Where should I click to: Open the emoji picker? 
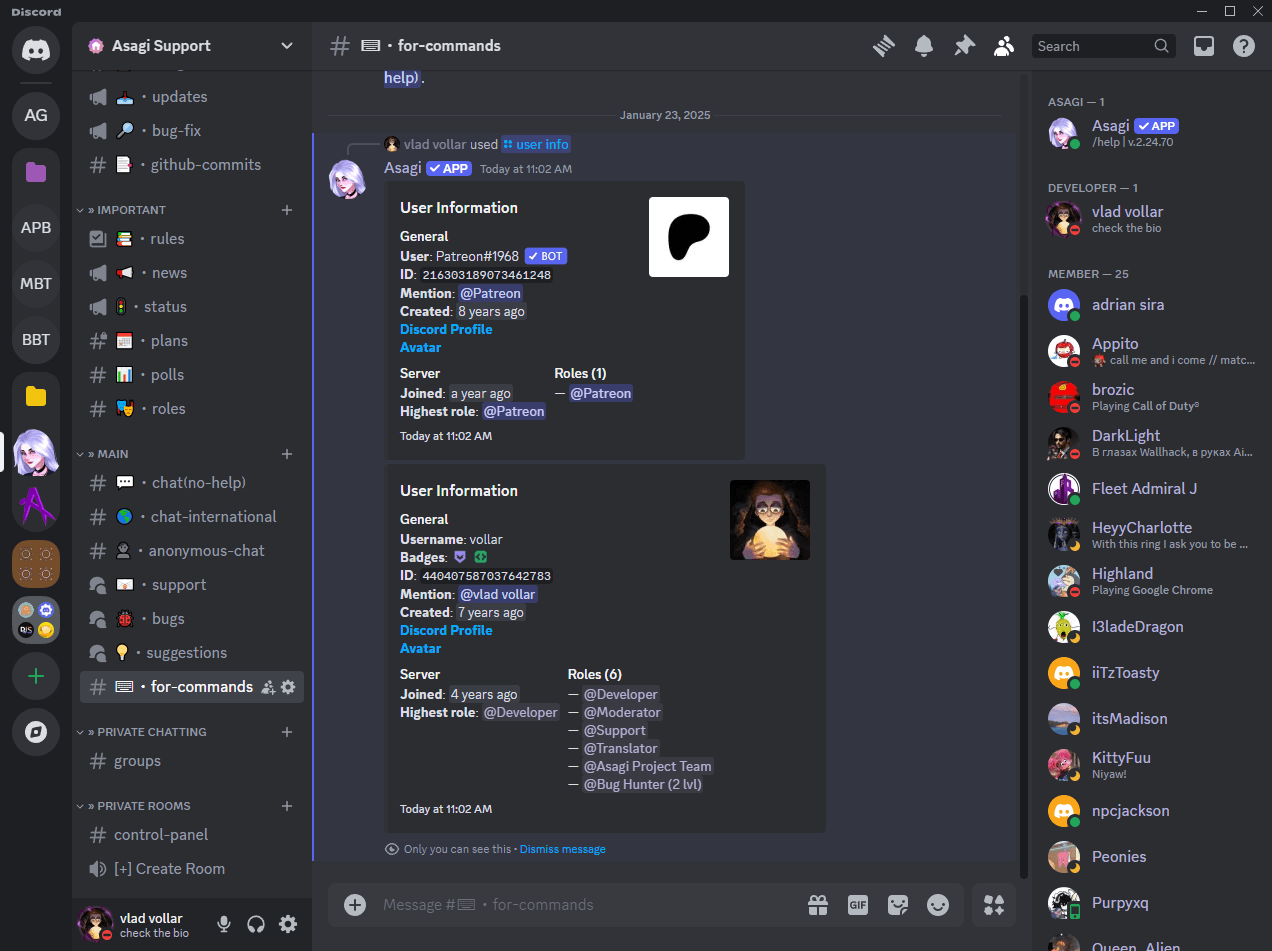click(938, 905)
